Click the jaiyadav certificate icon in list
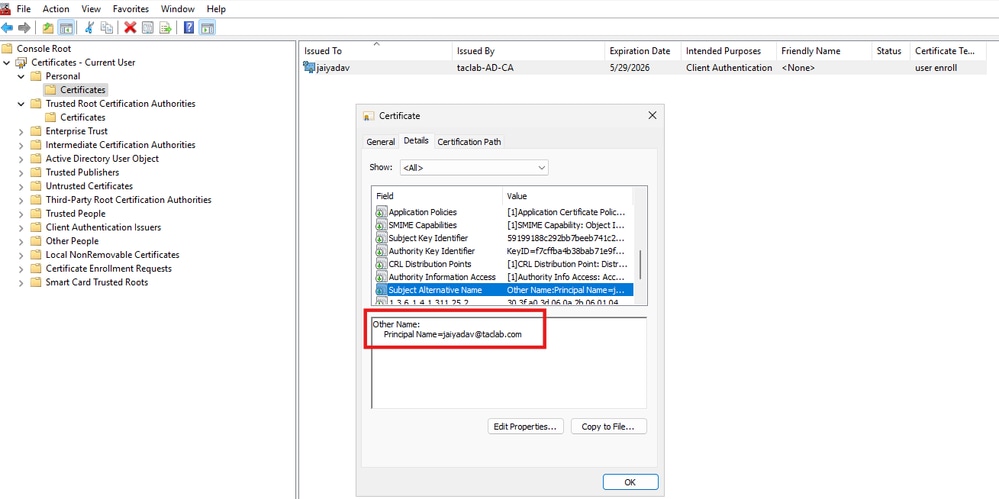 coord(309,68)
